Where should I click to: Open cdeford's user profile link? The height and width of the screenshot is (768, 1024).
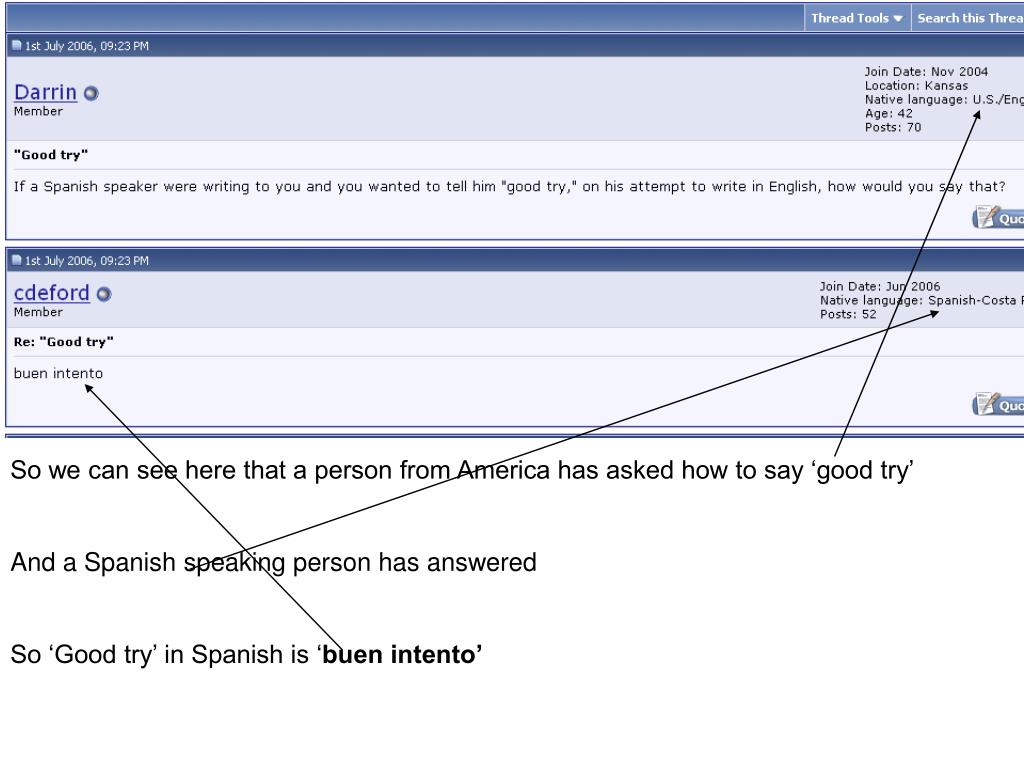pyautogui.click(x=52, y=293)
